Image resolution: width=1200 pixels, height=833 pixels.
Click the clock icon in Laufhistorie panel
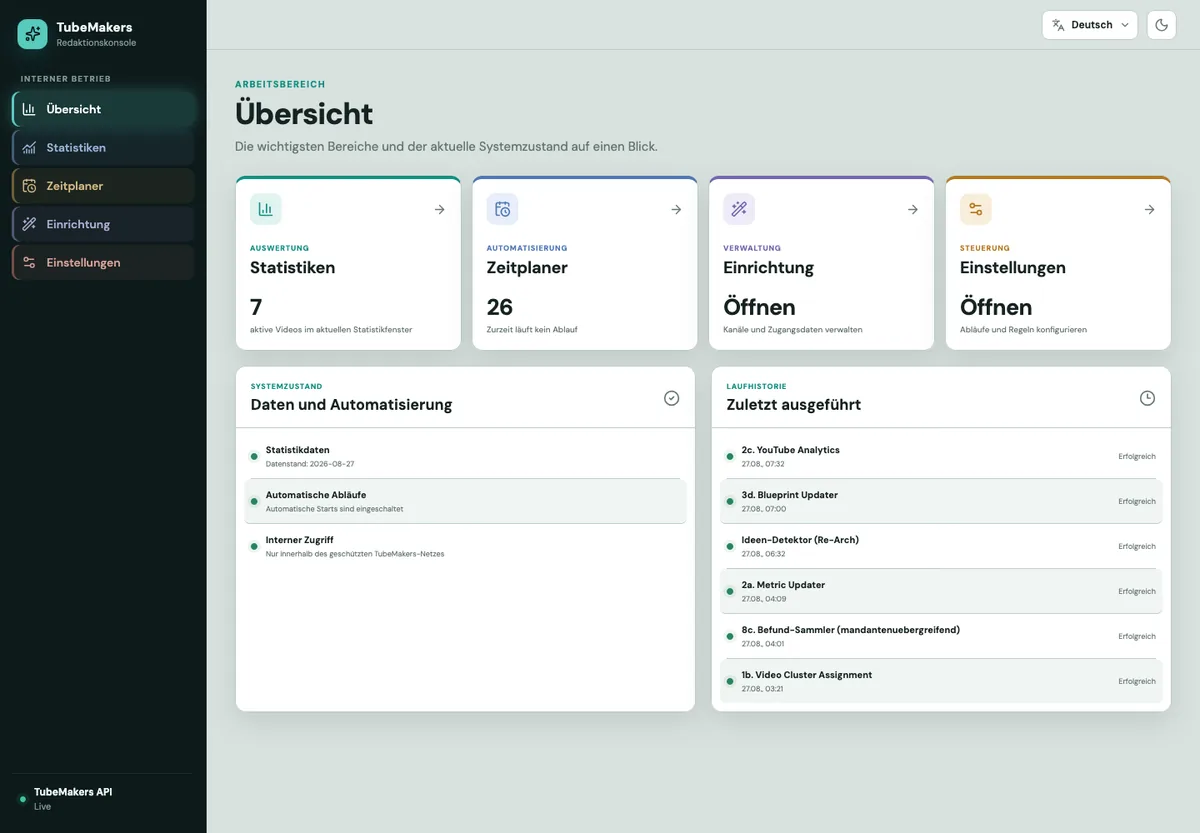[x=1147, y=398]
